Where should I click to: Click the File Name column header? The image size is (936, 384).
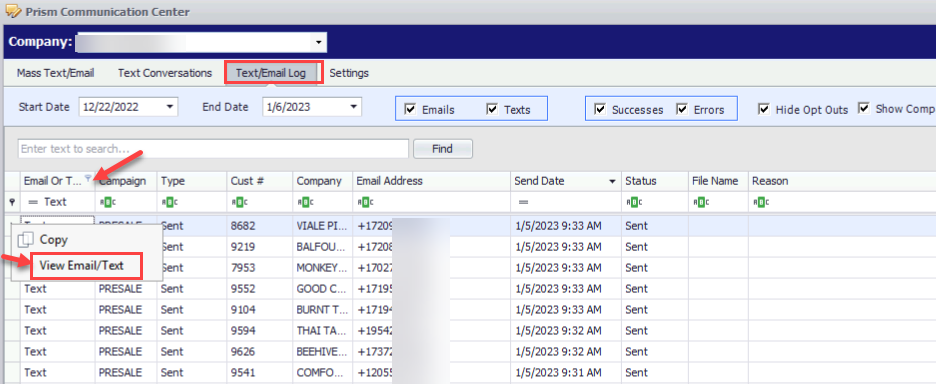pos(718,181)
